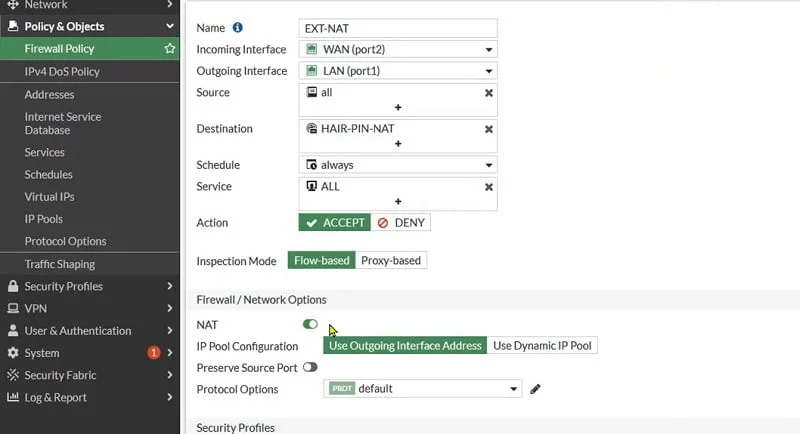Screen dimensions: 800x434
Task: Choose Use Dynamic IP Pool option
Action: pos(542,346)
